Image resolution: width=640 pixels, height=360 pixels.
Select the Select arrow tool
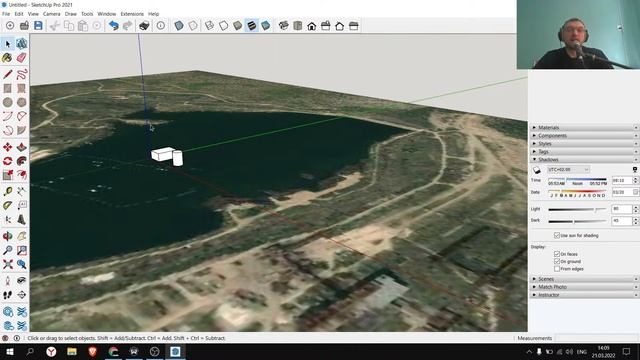[8, 44]
